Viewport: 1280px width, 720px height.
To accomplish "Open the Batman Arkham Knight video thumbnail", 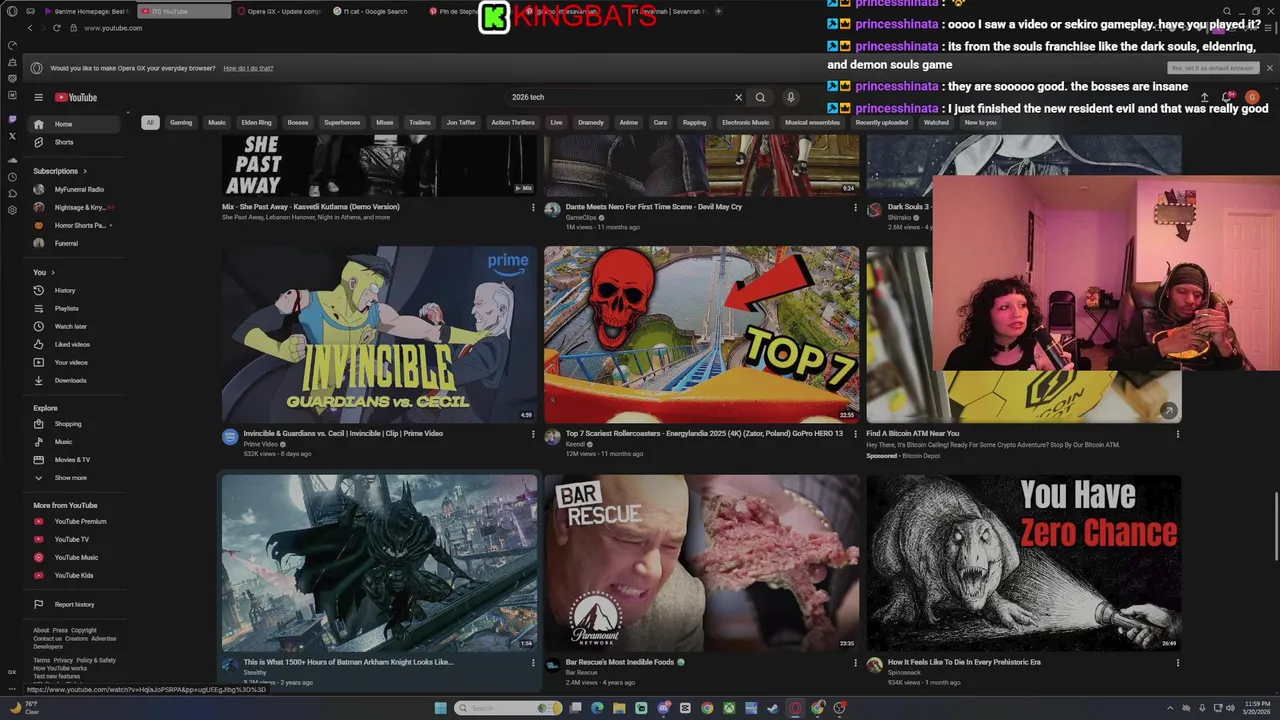I will (x=379, y=563).
